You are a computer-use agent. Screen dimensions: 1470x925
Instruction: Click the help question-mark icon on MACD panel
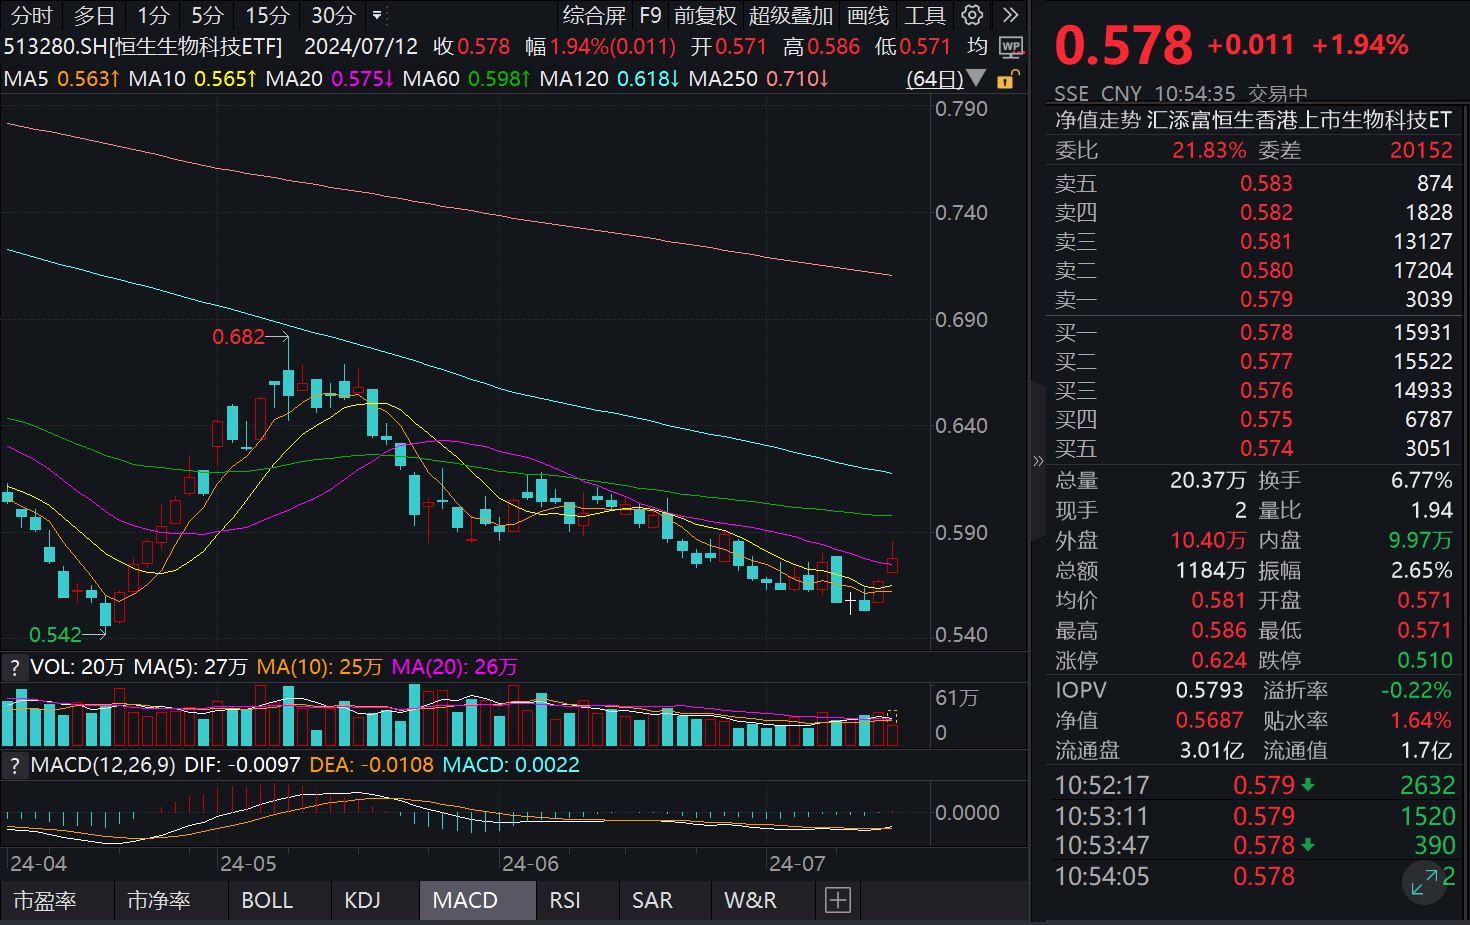pyautogui.click(x=14, y=764)
